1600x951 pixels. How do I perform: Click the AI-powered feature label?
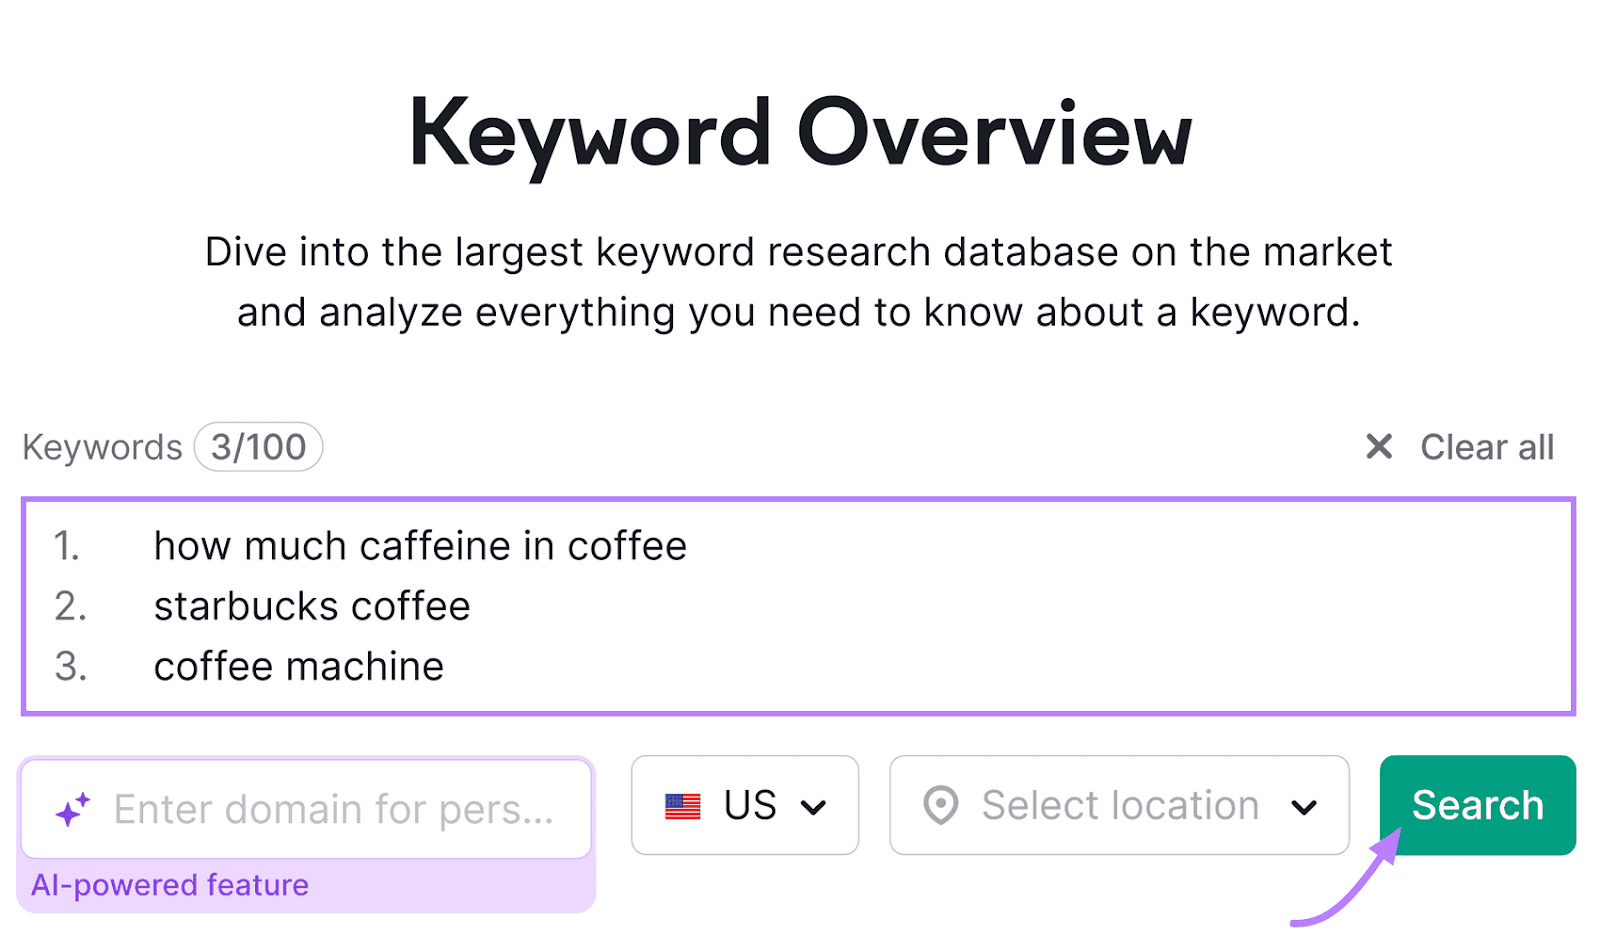(168, 884)
